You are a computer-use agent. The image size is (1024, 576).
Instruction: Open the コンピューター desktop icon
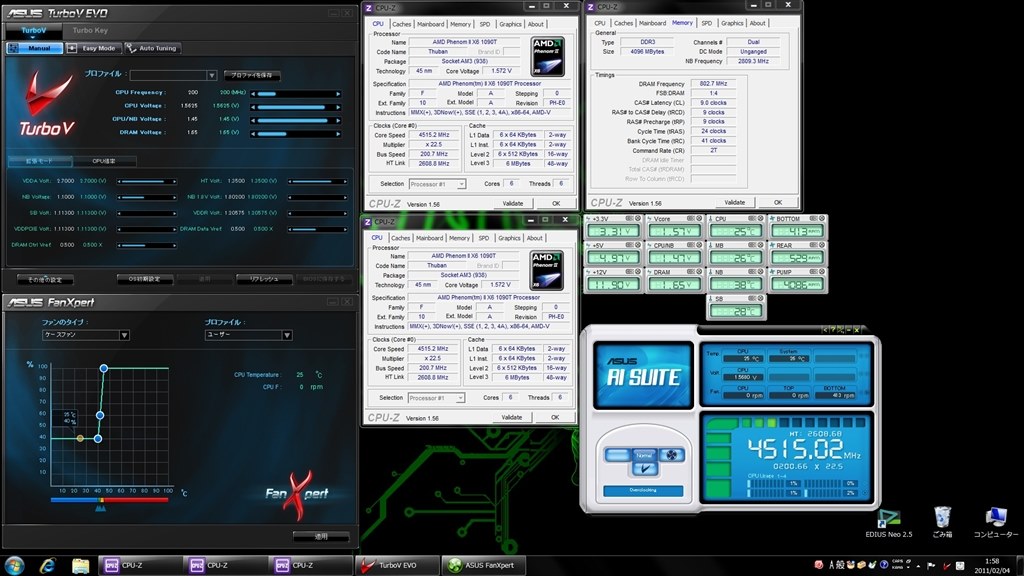(x=995, y=522)
